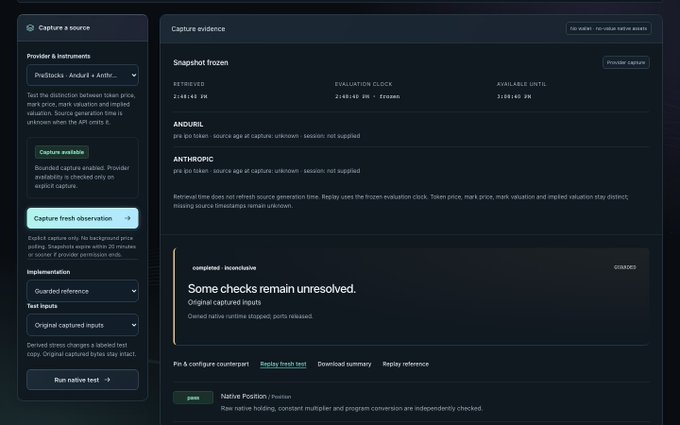The height and width of the screenshot is (425, 680).
Task: Click the ANDURIL instrument heading
Action: pos(188,124)
